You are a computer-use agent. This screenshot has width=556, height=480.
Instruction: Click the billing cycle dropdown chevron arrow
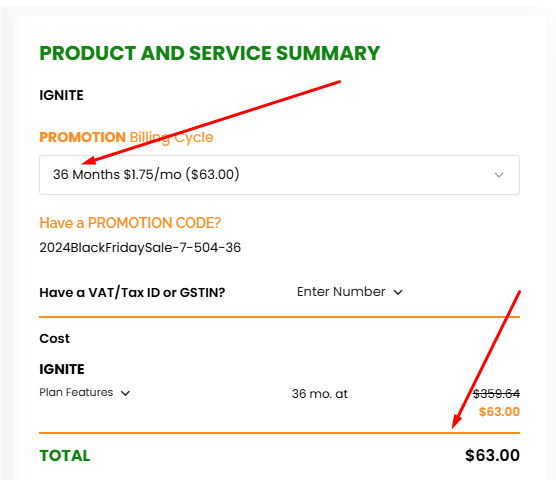[x=499, y=175]
